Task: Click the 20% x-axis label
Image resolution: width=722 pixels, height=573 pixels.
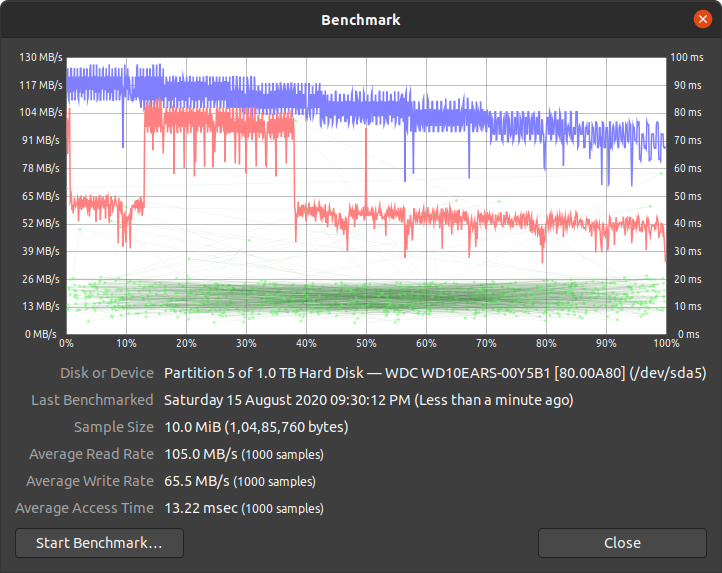Action: [x=186, y=344]
